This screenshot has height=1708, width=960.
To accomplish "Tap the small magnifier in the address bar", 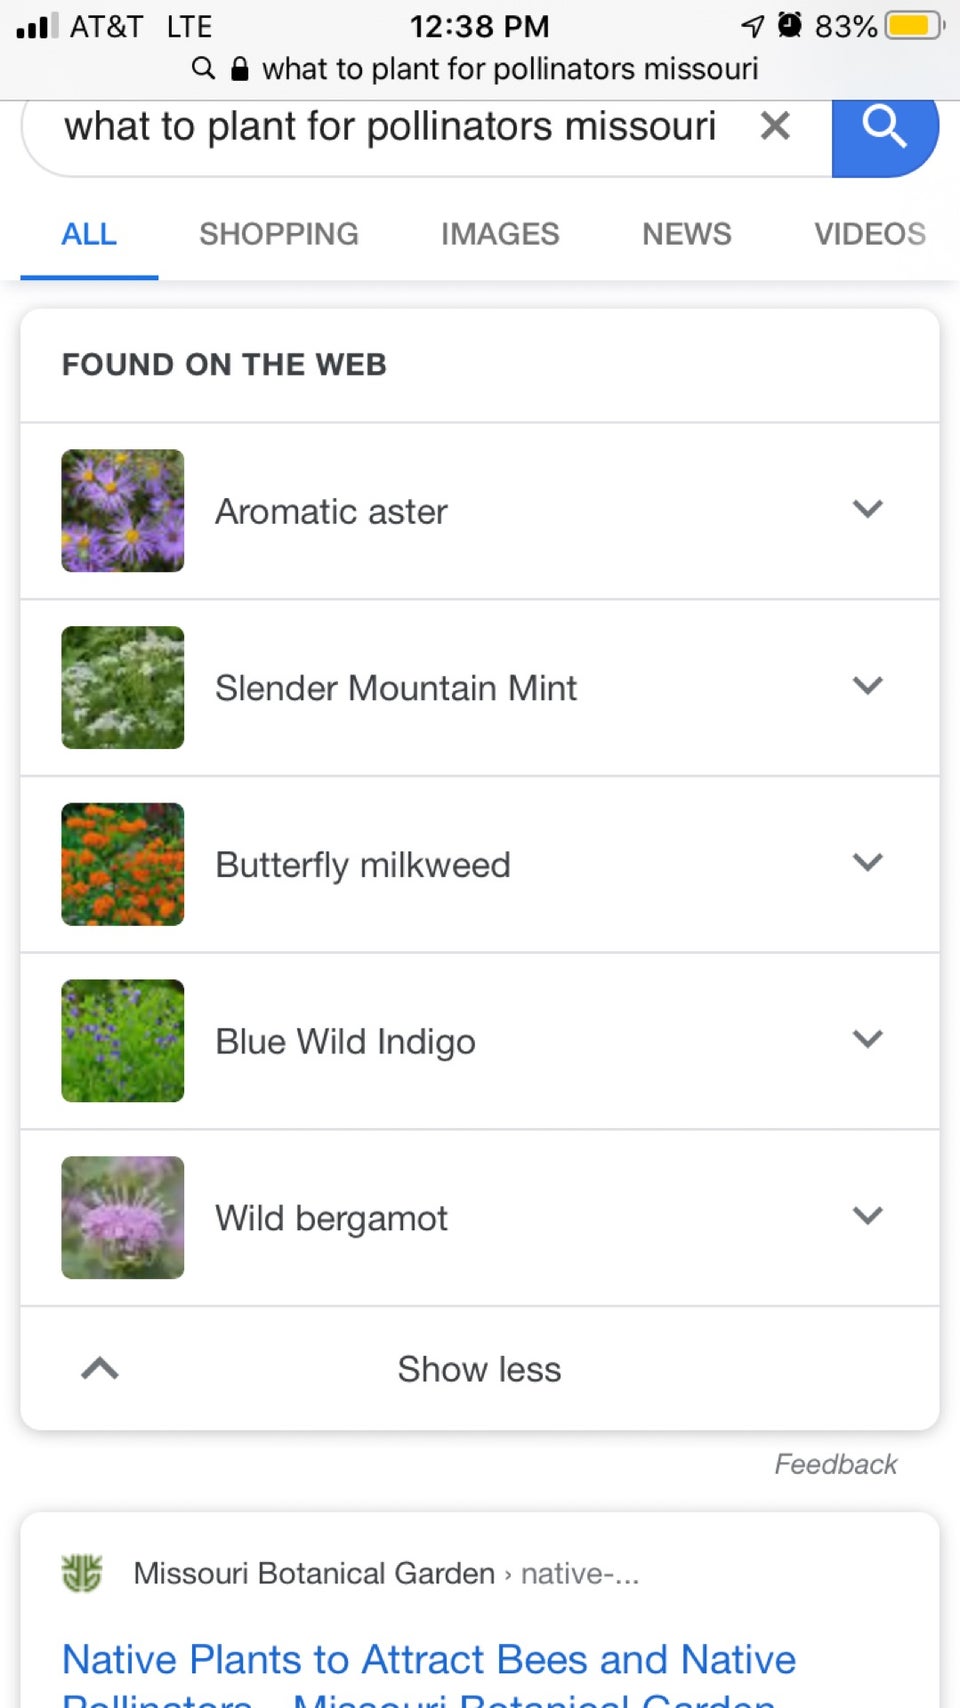I will 203,68.
